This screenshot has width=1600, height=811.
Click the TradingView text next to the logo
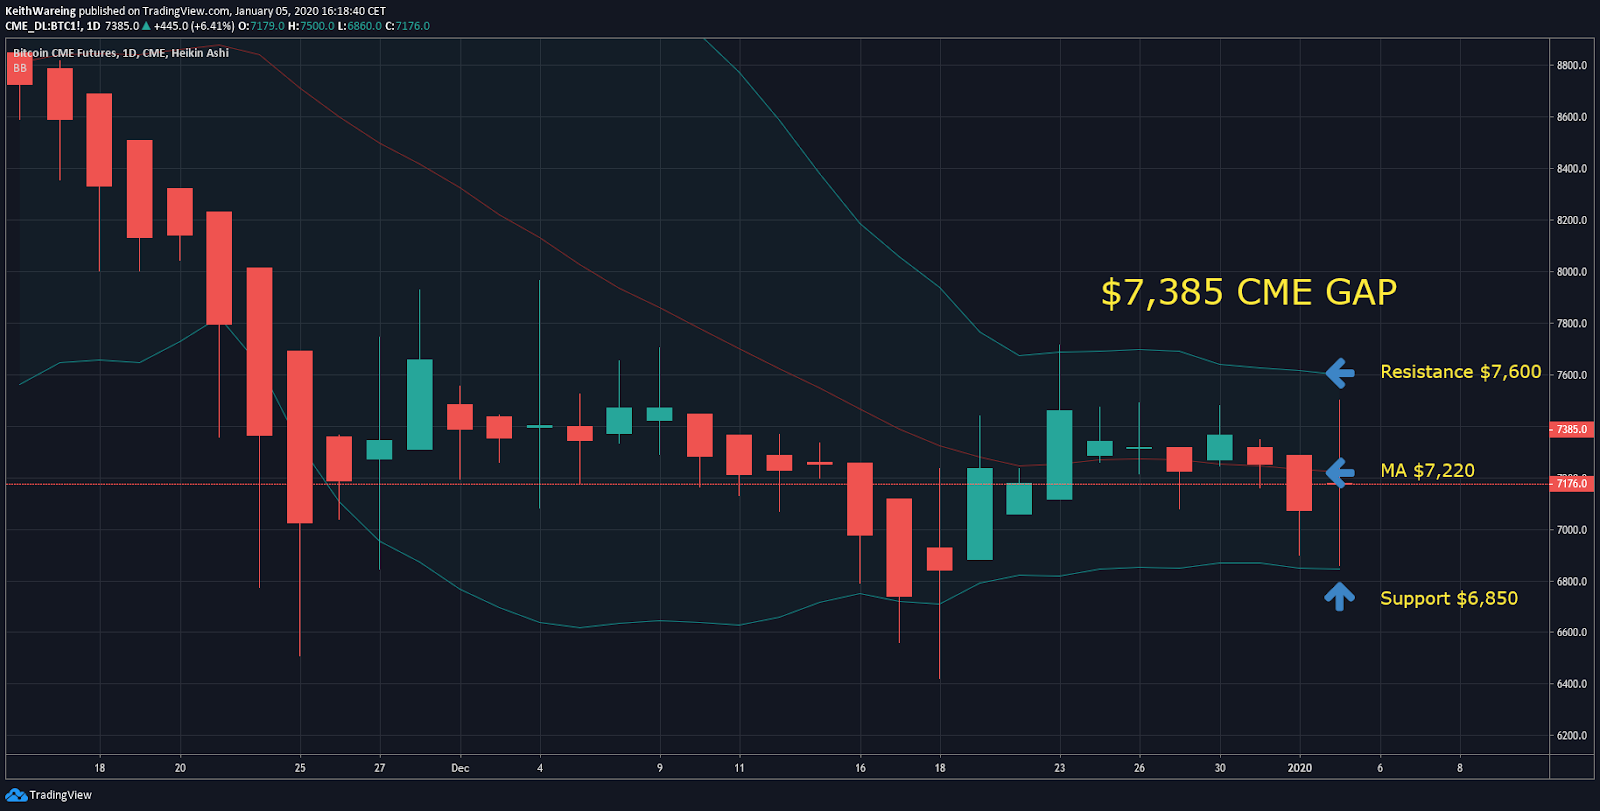[x=61, y=796]
